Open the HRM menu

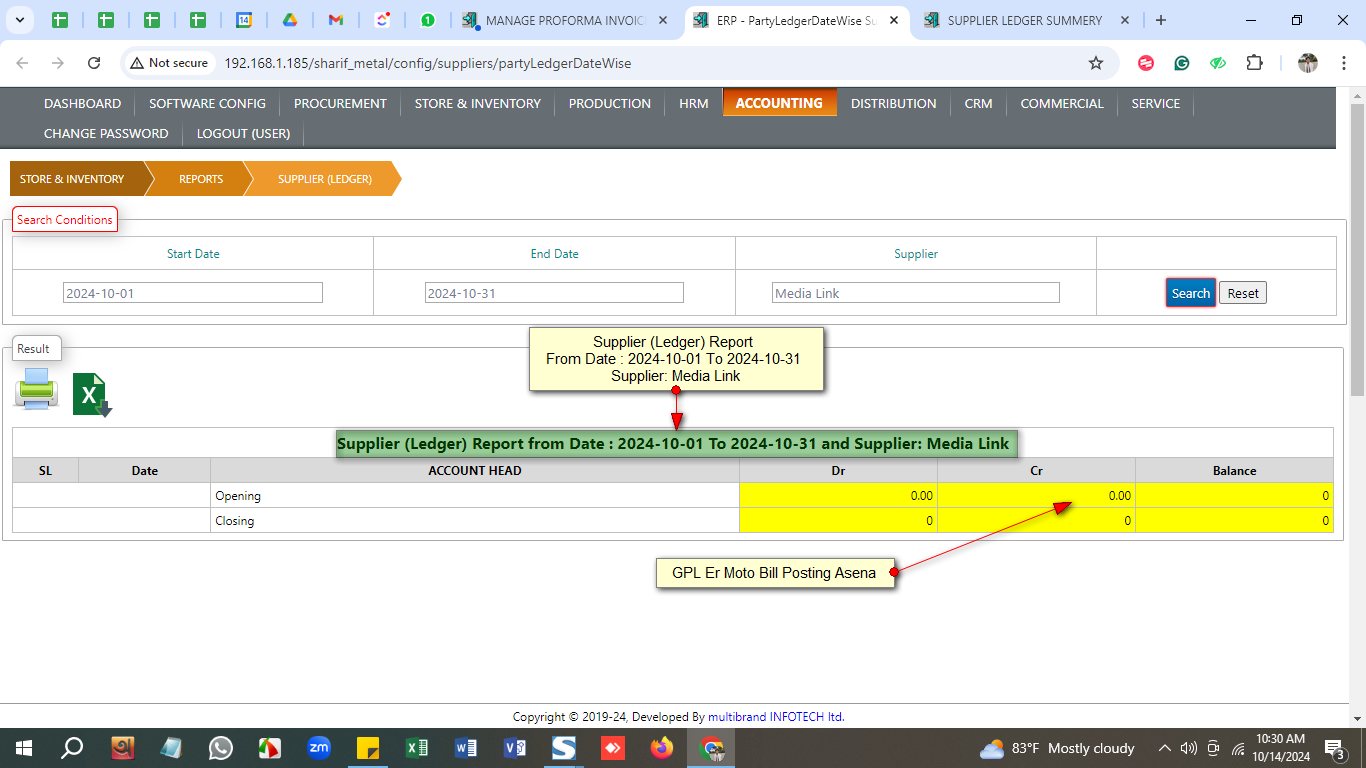click(694, 103)
